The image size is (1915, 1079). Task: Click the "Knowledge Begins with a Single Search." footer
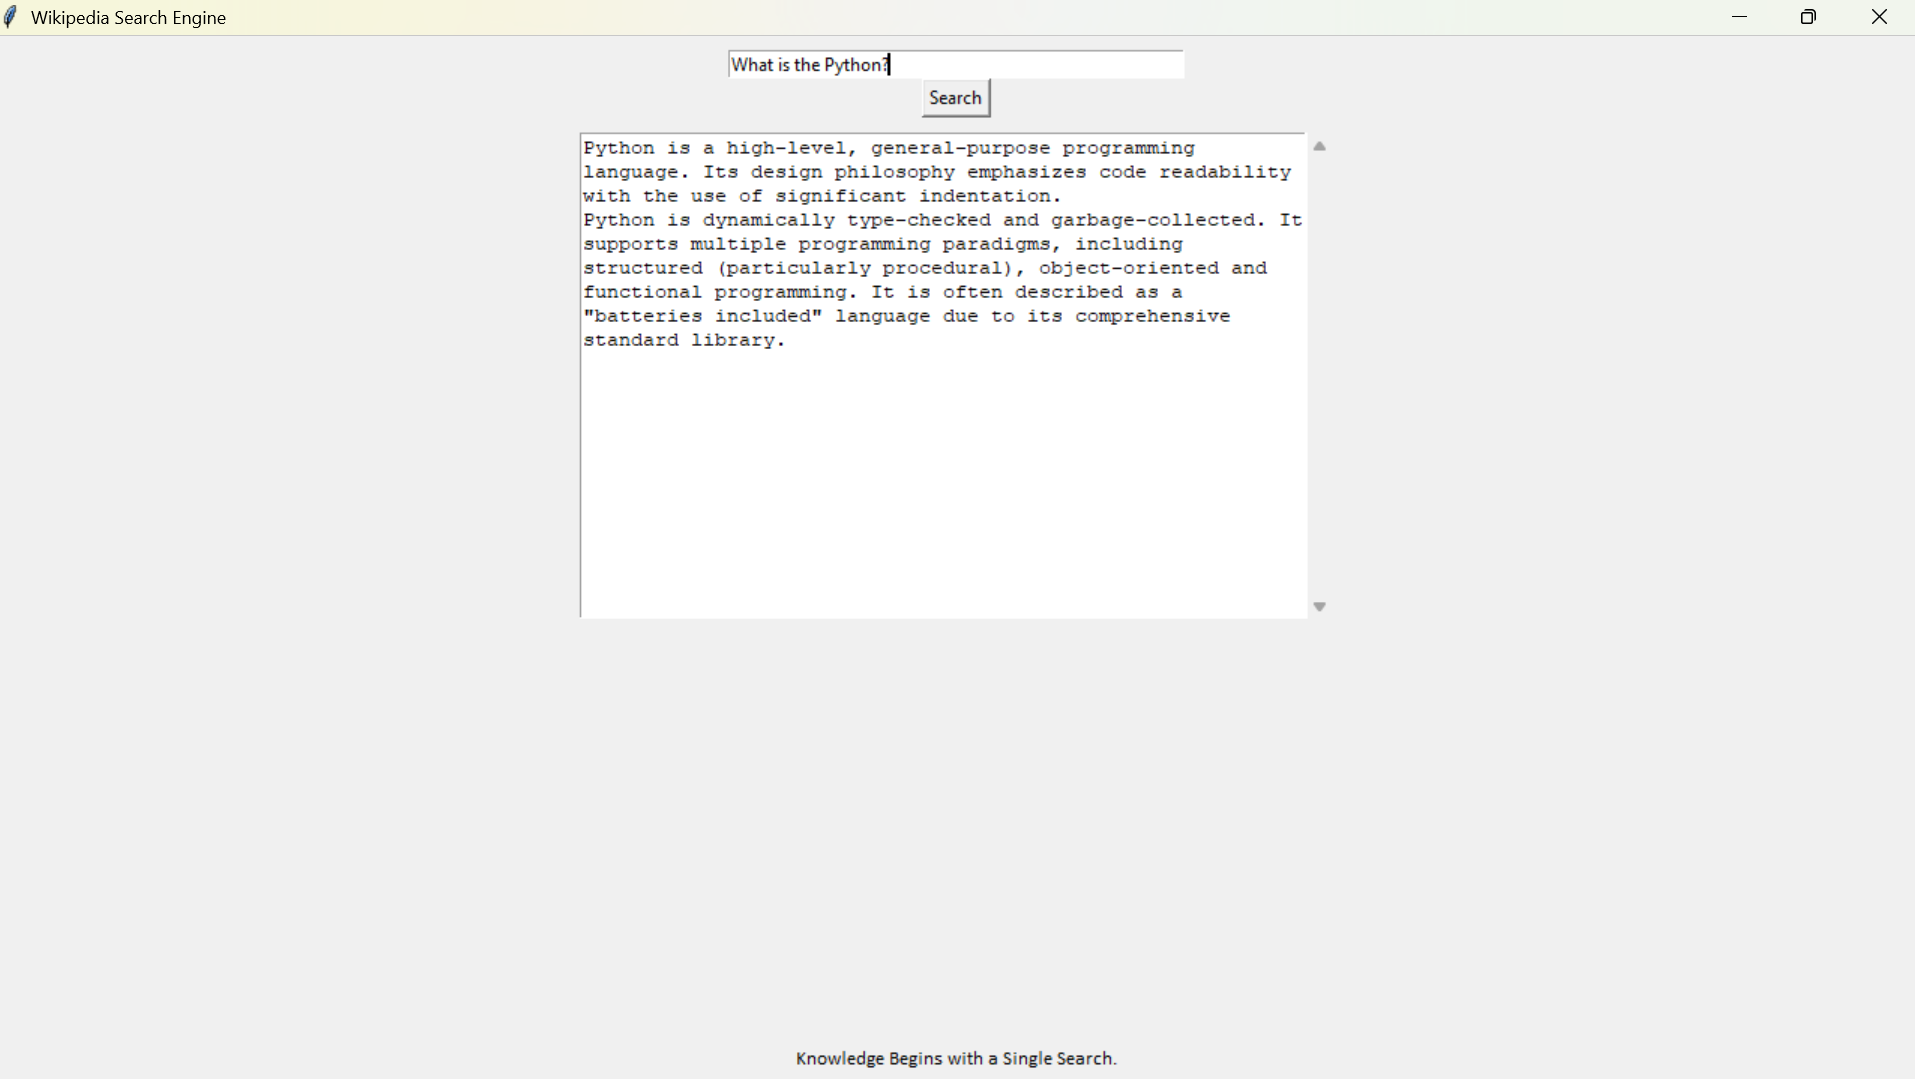click(956, 1058)
